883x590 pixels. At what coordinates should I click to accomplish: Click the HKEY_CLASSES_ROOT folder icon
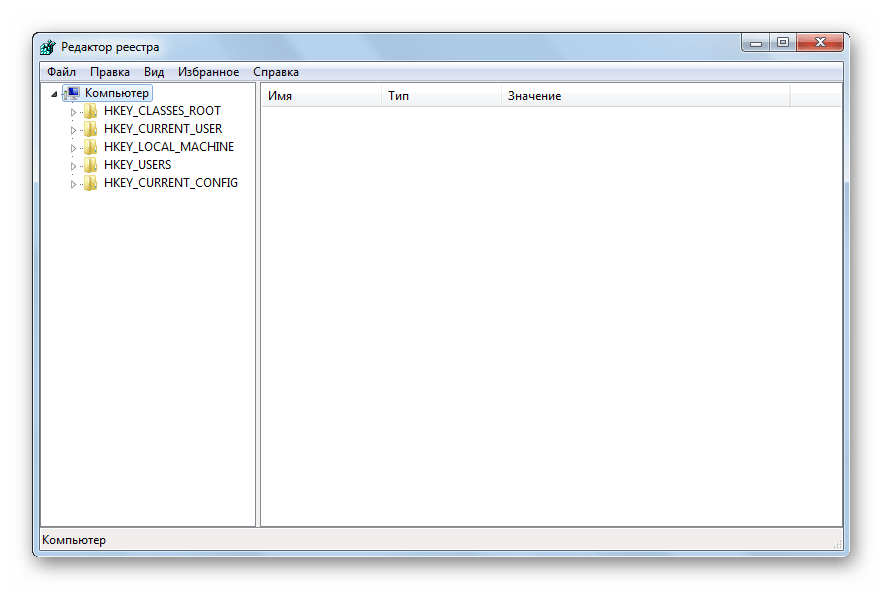point(90,111)
